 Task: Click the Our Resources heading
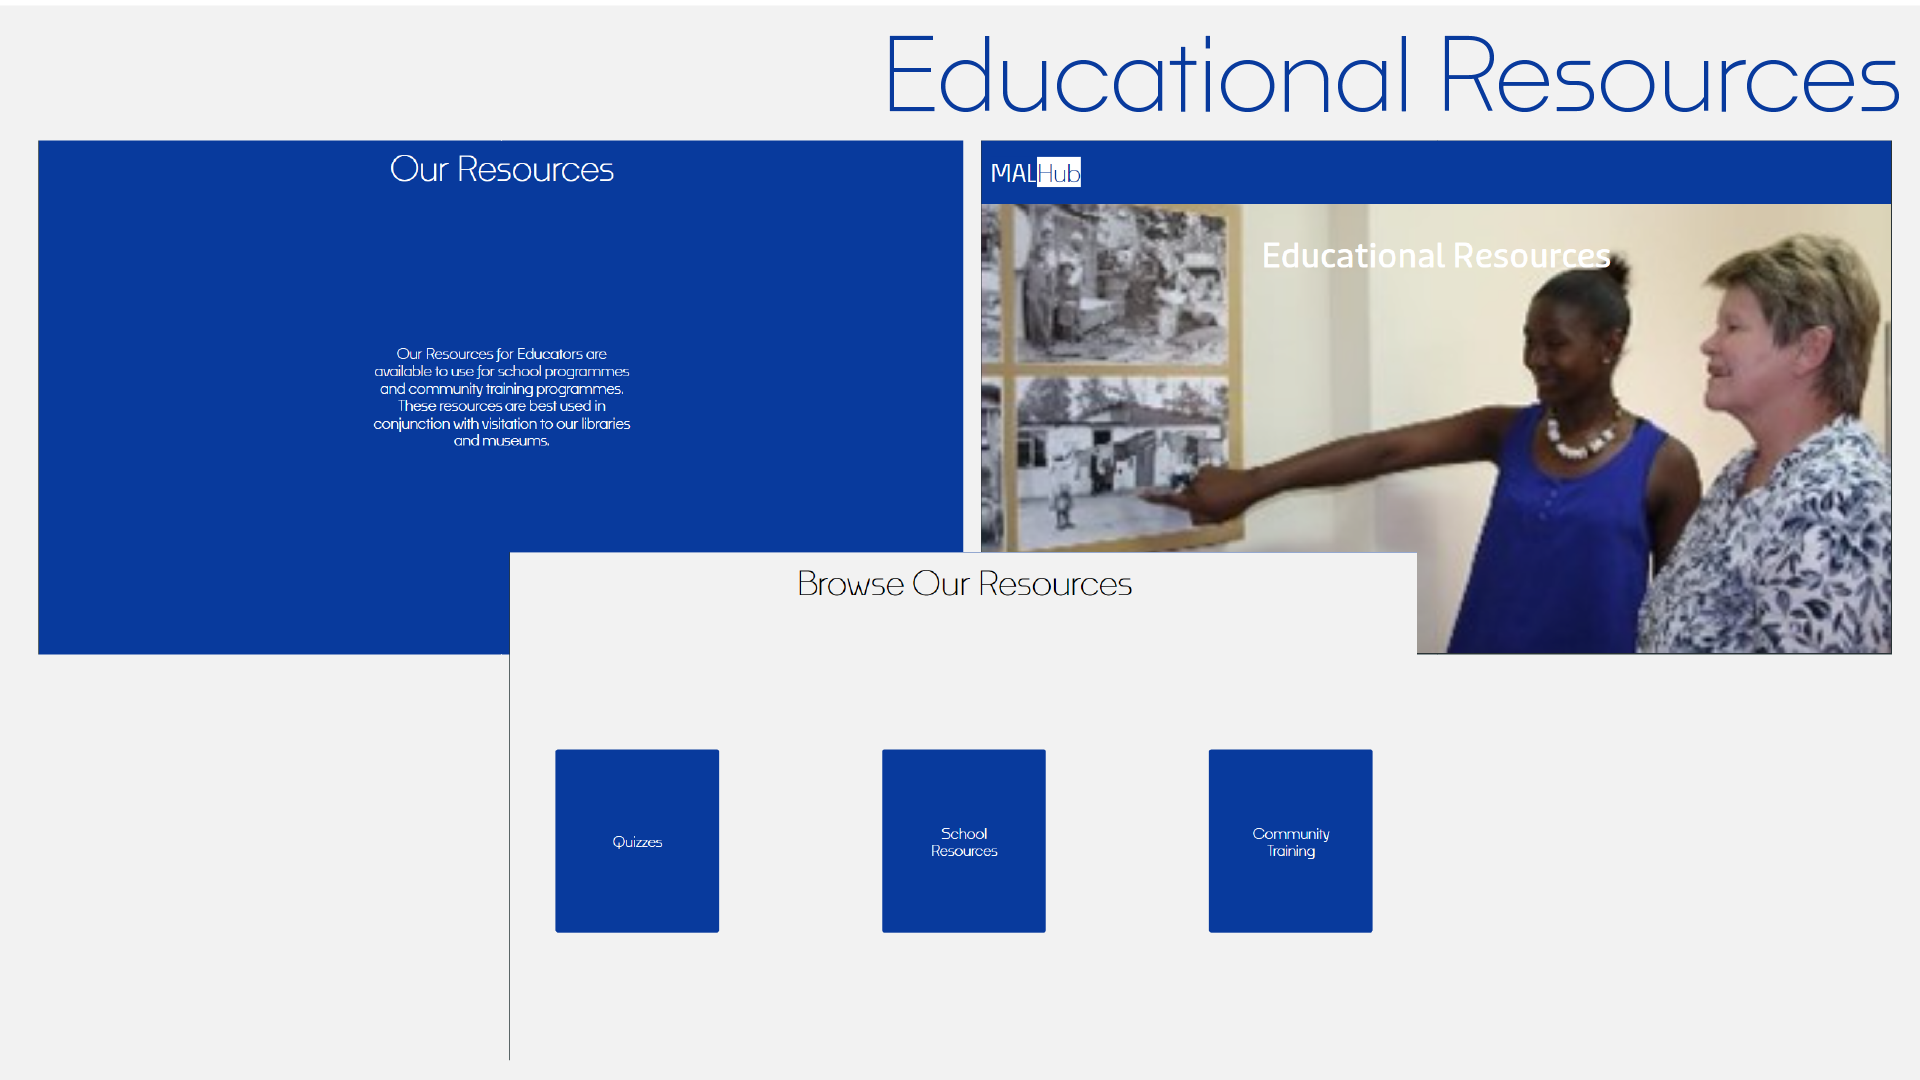(501, 169)
